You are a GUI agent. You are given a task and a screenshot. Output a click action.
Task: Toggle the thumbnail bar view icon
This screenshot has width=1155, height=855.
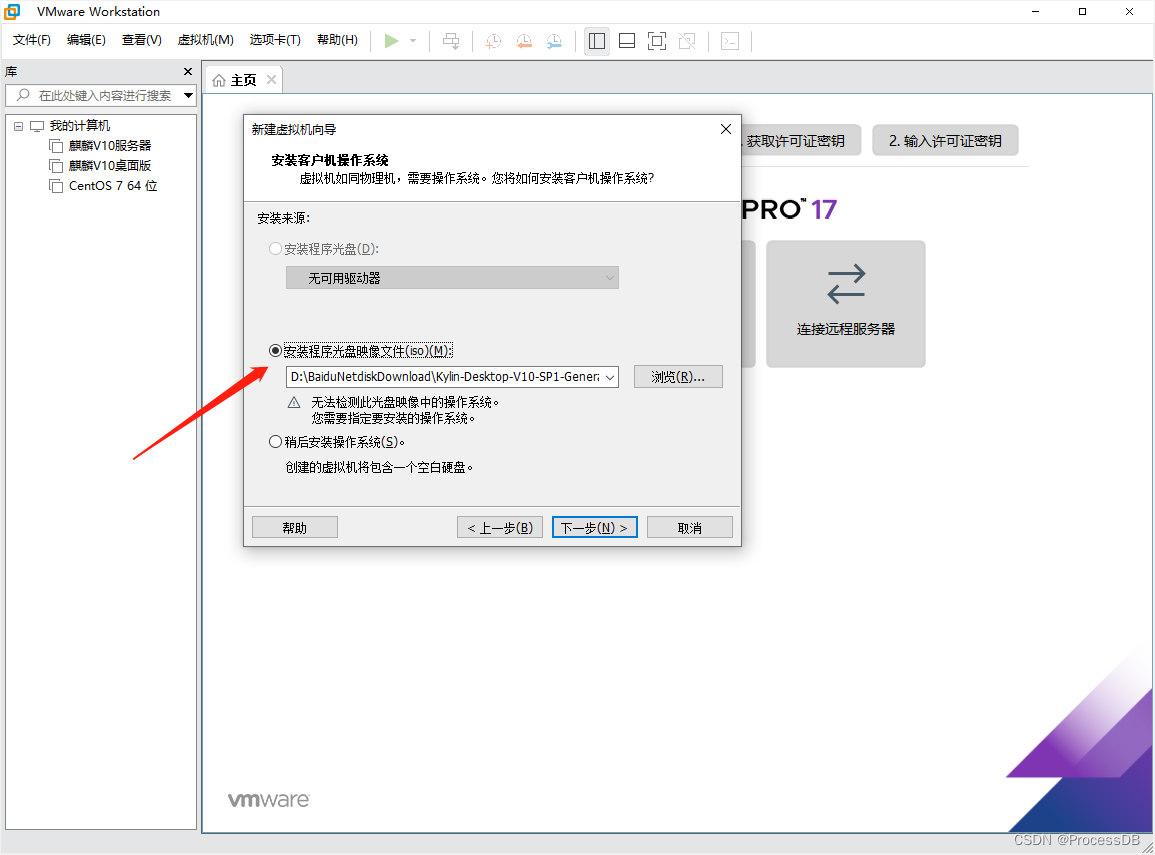point(627,41)
